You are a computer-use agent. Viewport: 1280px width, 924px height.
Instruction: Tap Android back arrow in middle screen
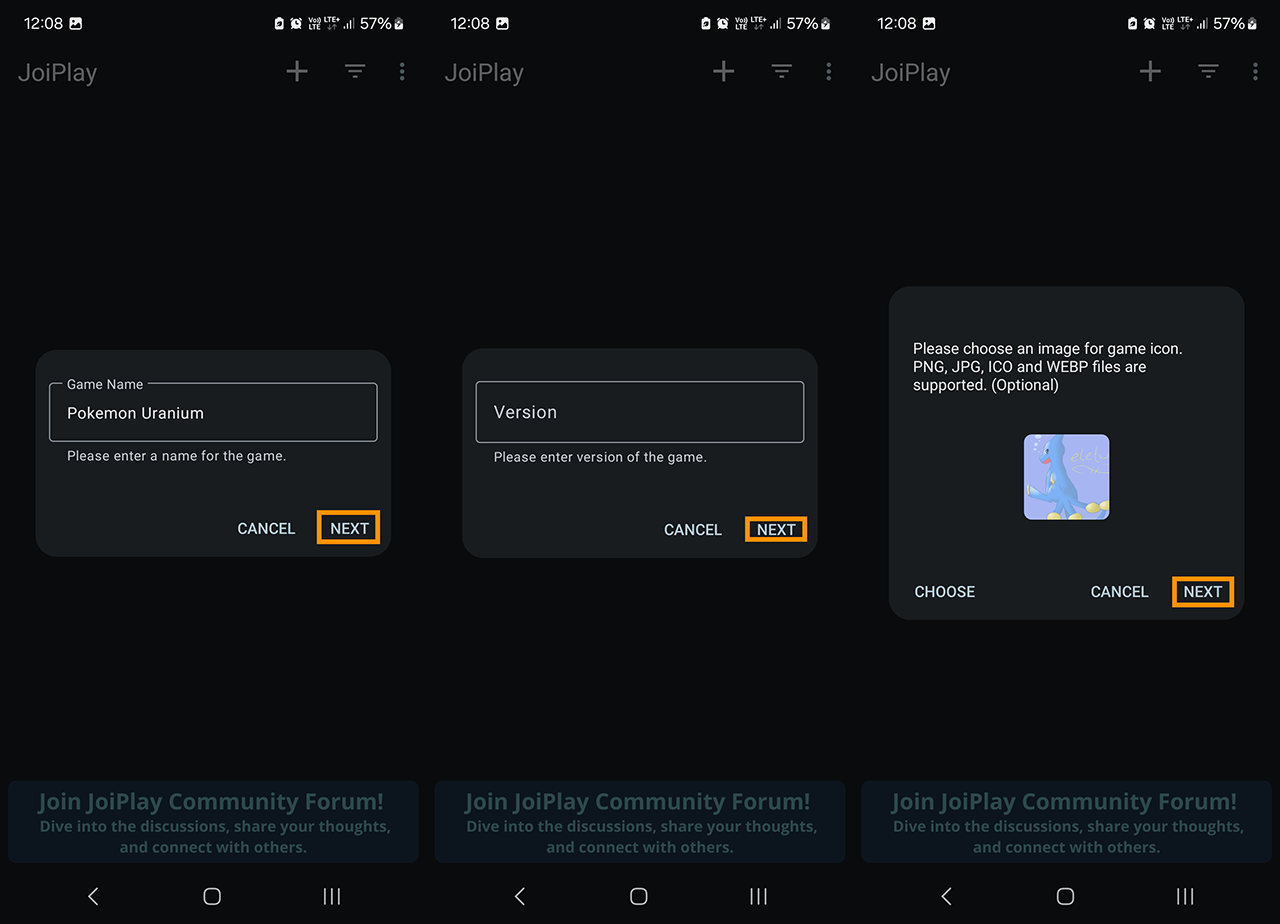(520, 896)
